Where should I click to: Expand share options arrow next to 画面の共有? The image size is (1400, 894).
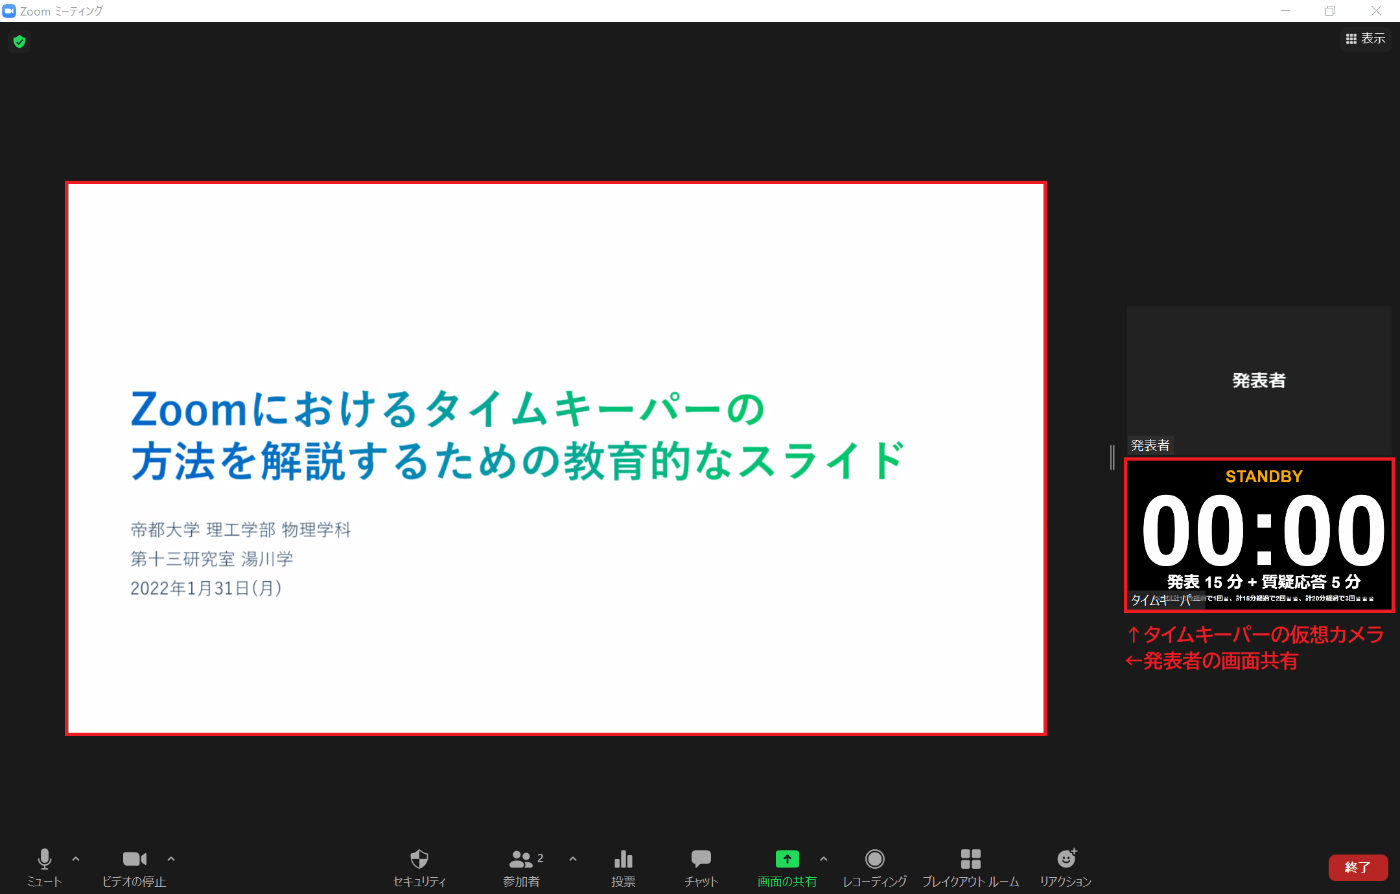point(824,859)
